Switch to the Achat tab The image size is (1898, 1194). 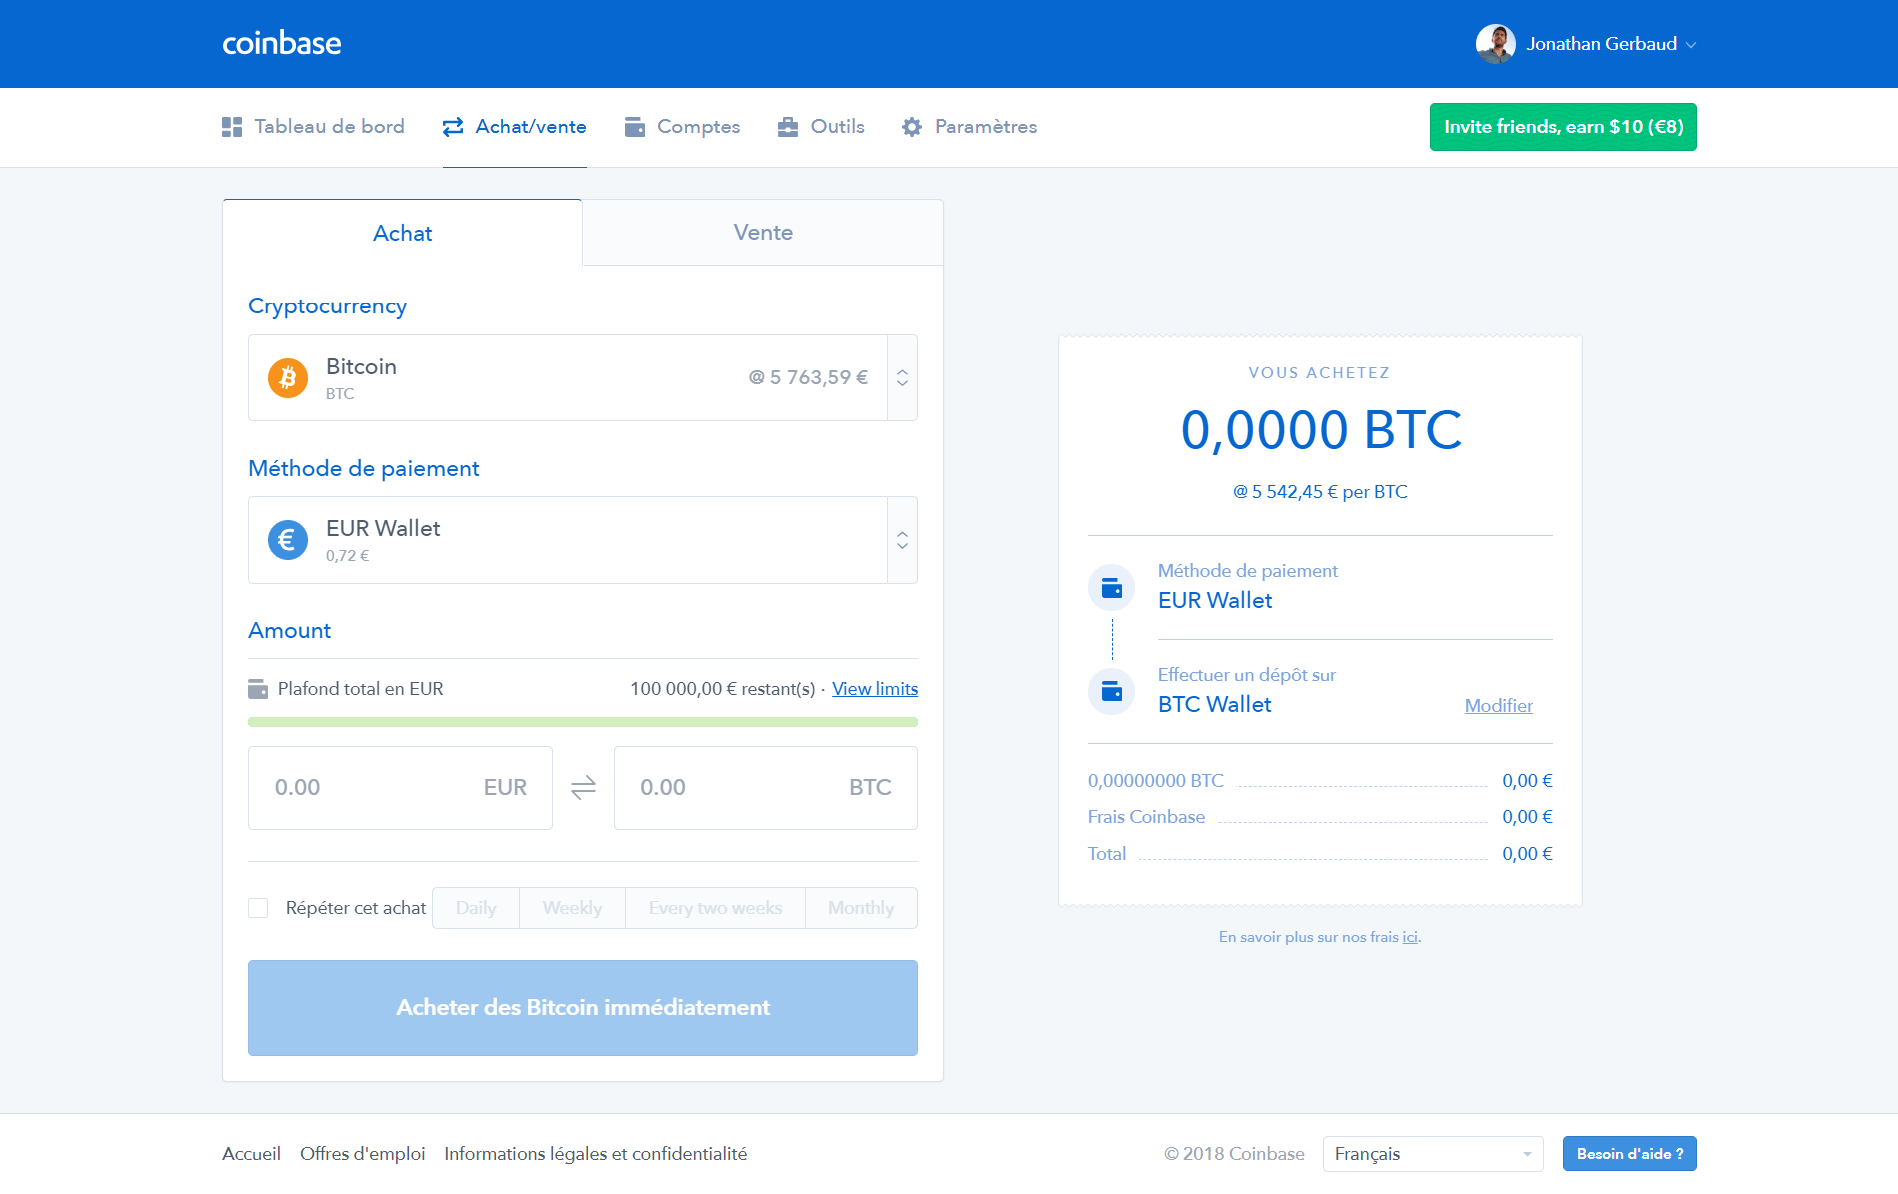(x=402, y=233)
